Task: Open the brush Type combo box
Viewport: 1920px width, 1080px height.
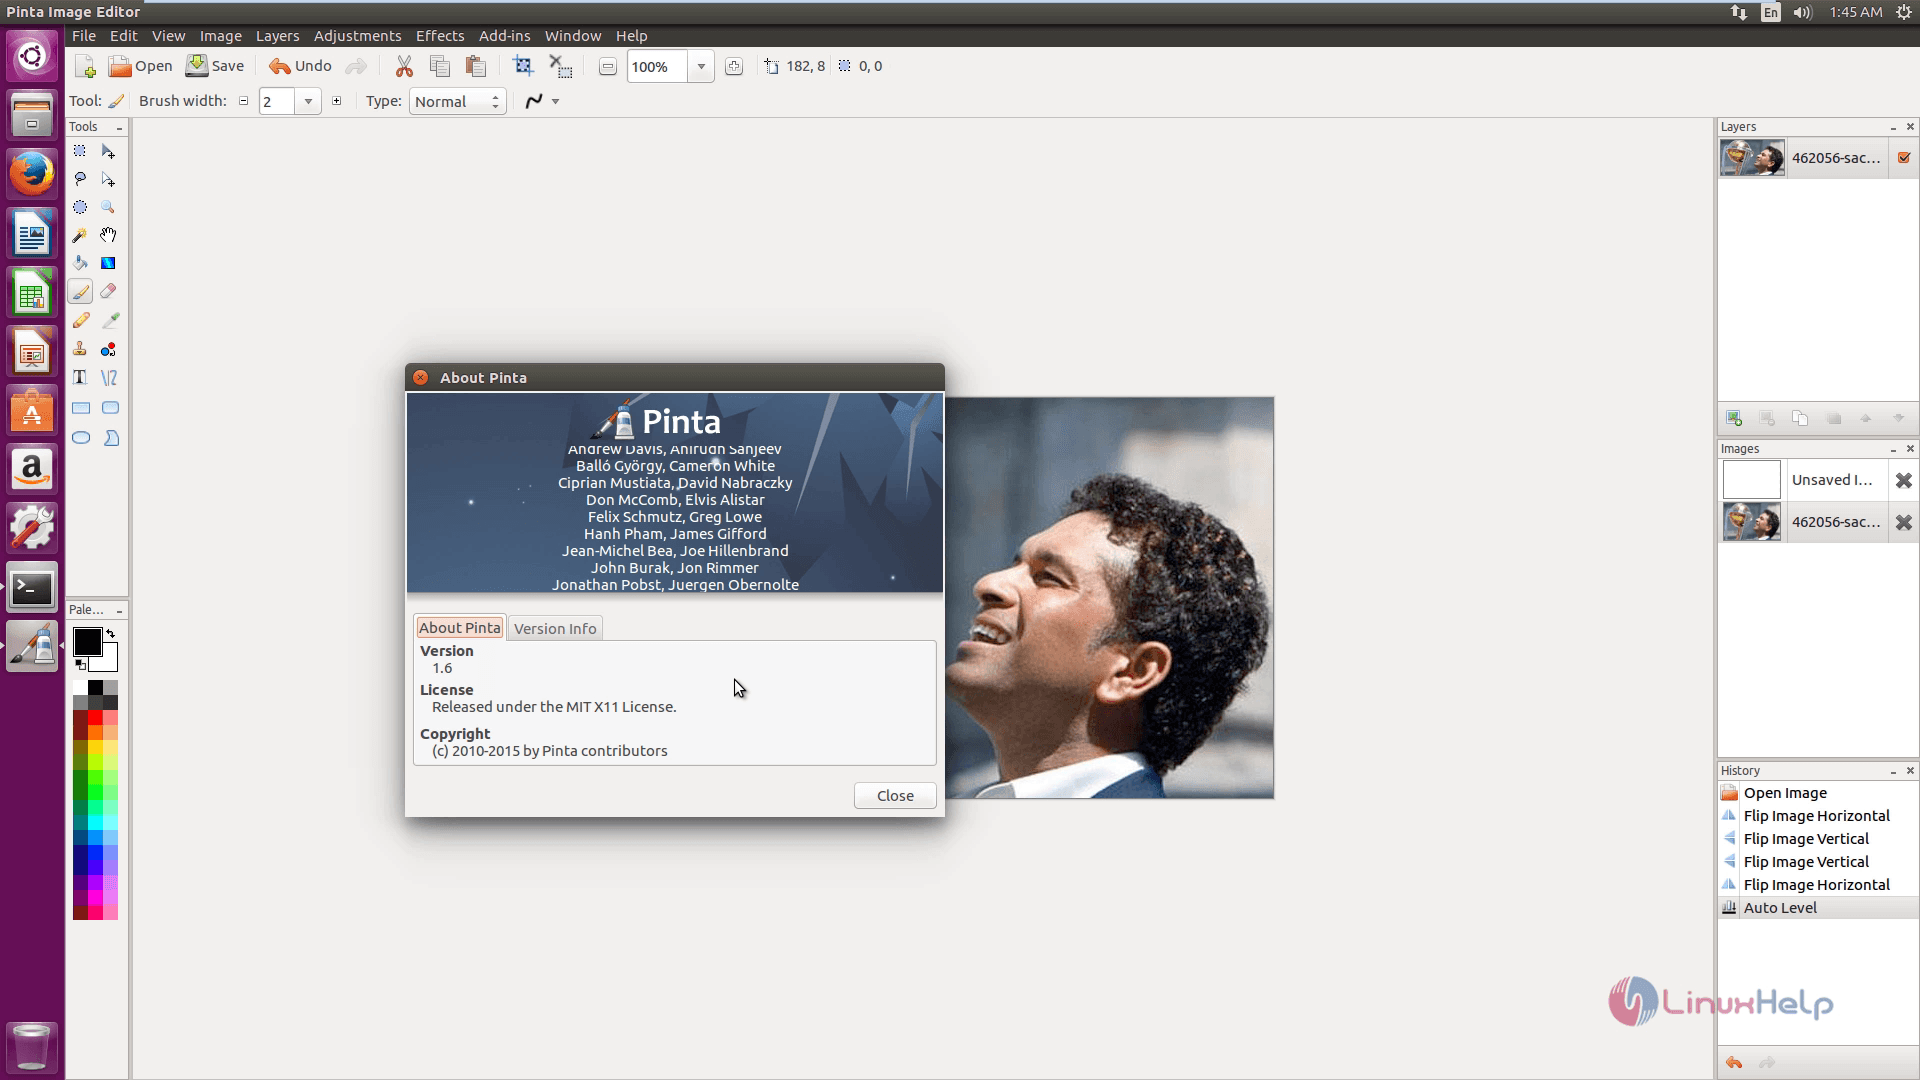Action: (x=457, y=101)
